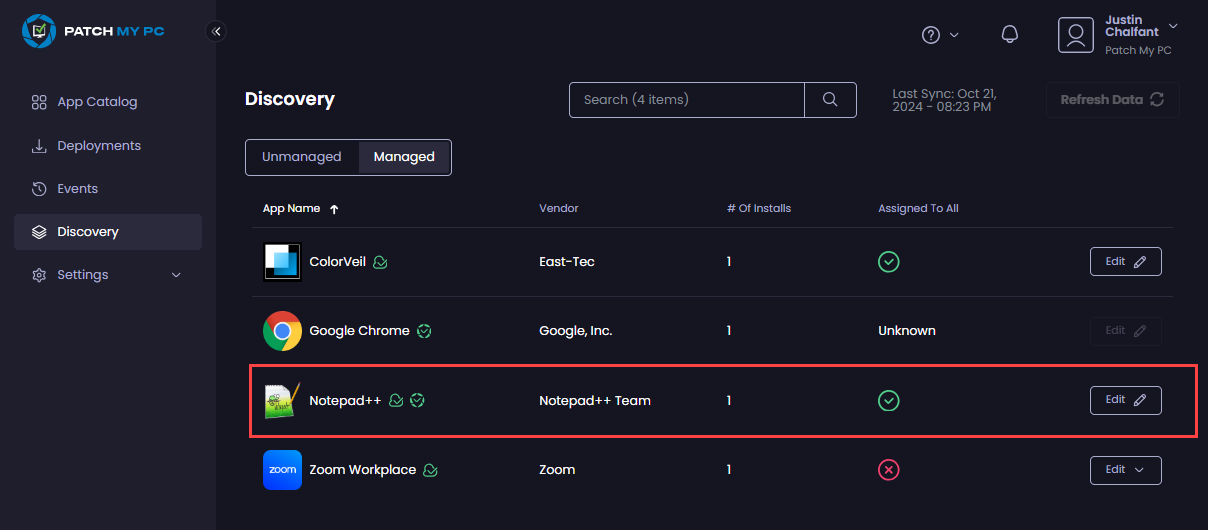Click the user profile avatar icon
1208x530 pixels.
tap(1075, 35)
